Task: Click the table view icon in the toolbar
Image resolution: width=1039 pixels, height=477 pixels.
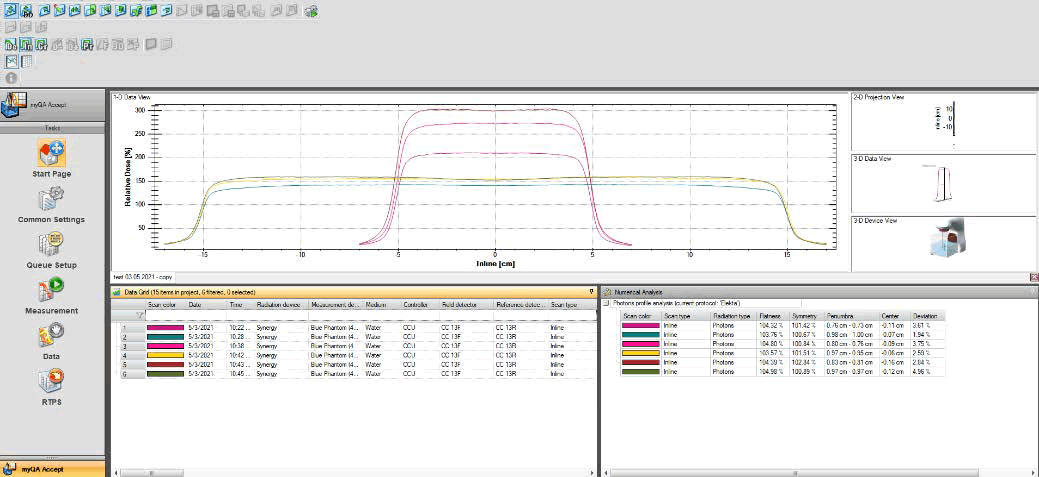Action: click(27, 61)
